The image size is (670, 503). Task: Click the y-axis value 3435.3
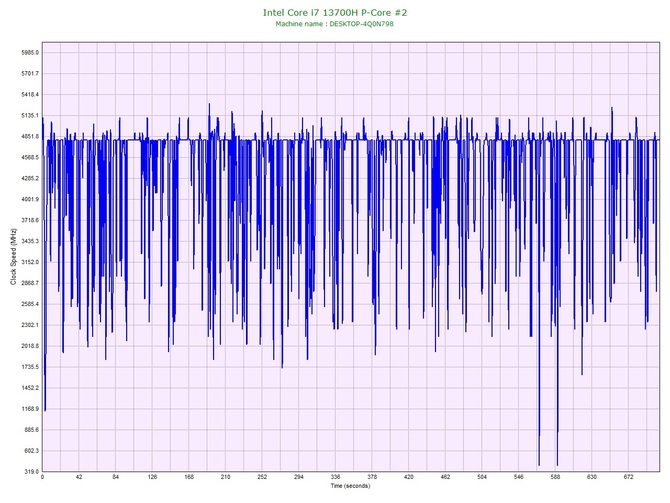[x=30, y=241]
